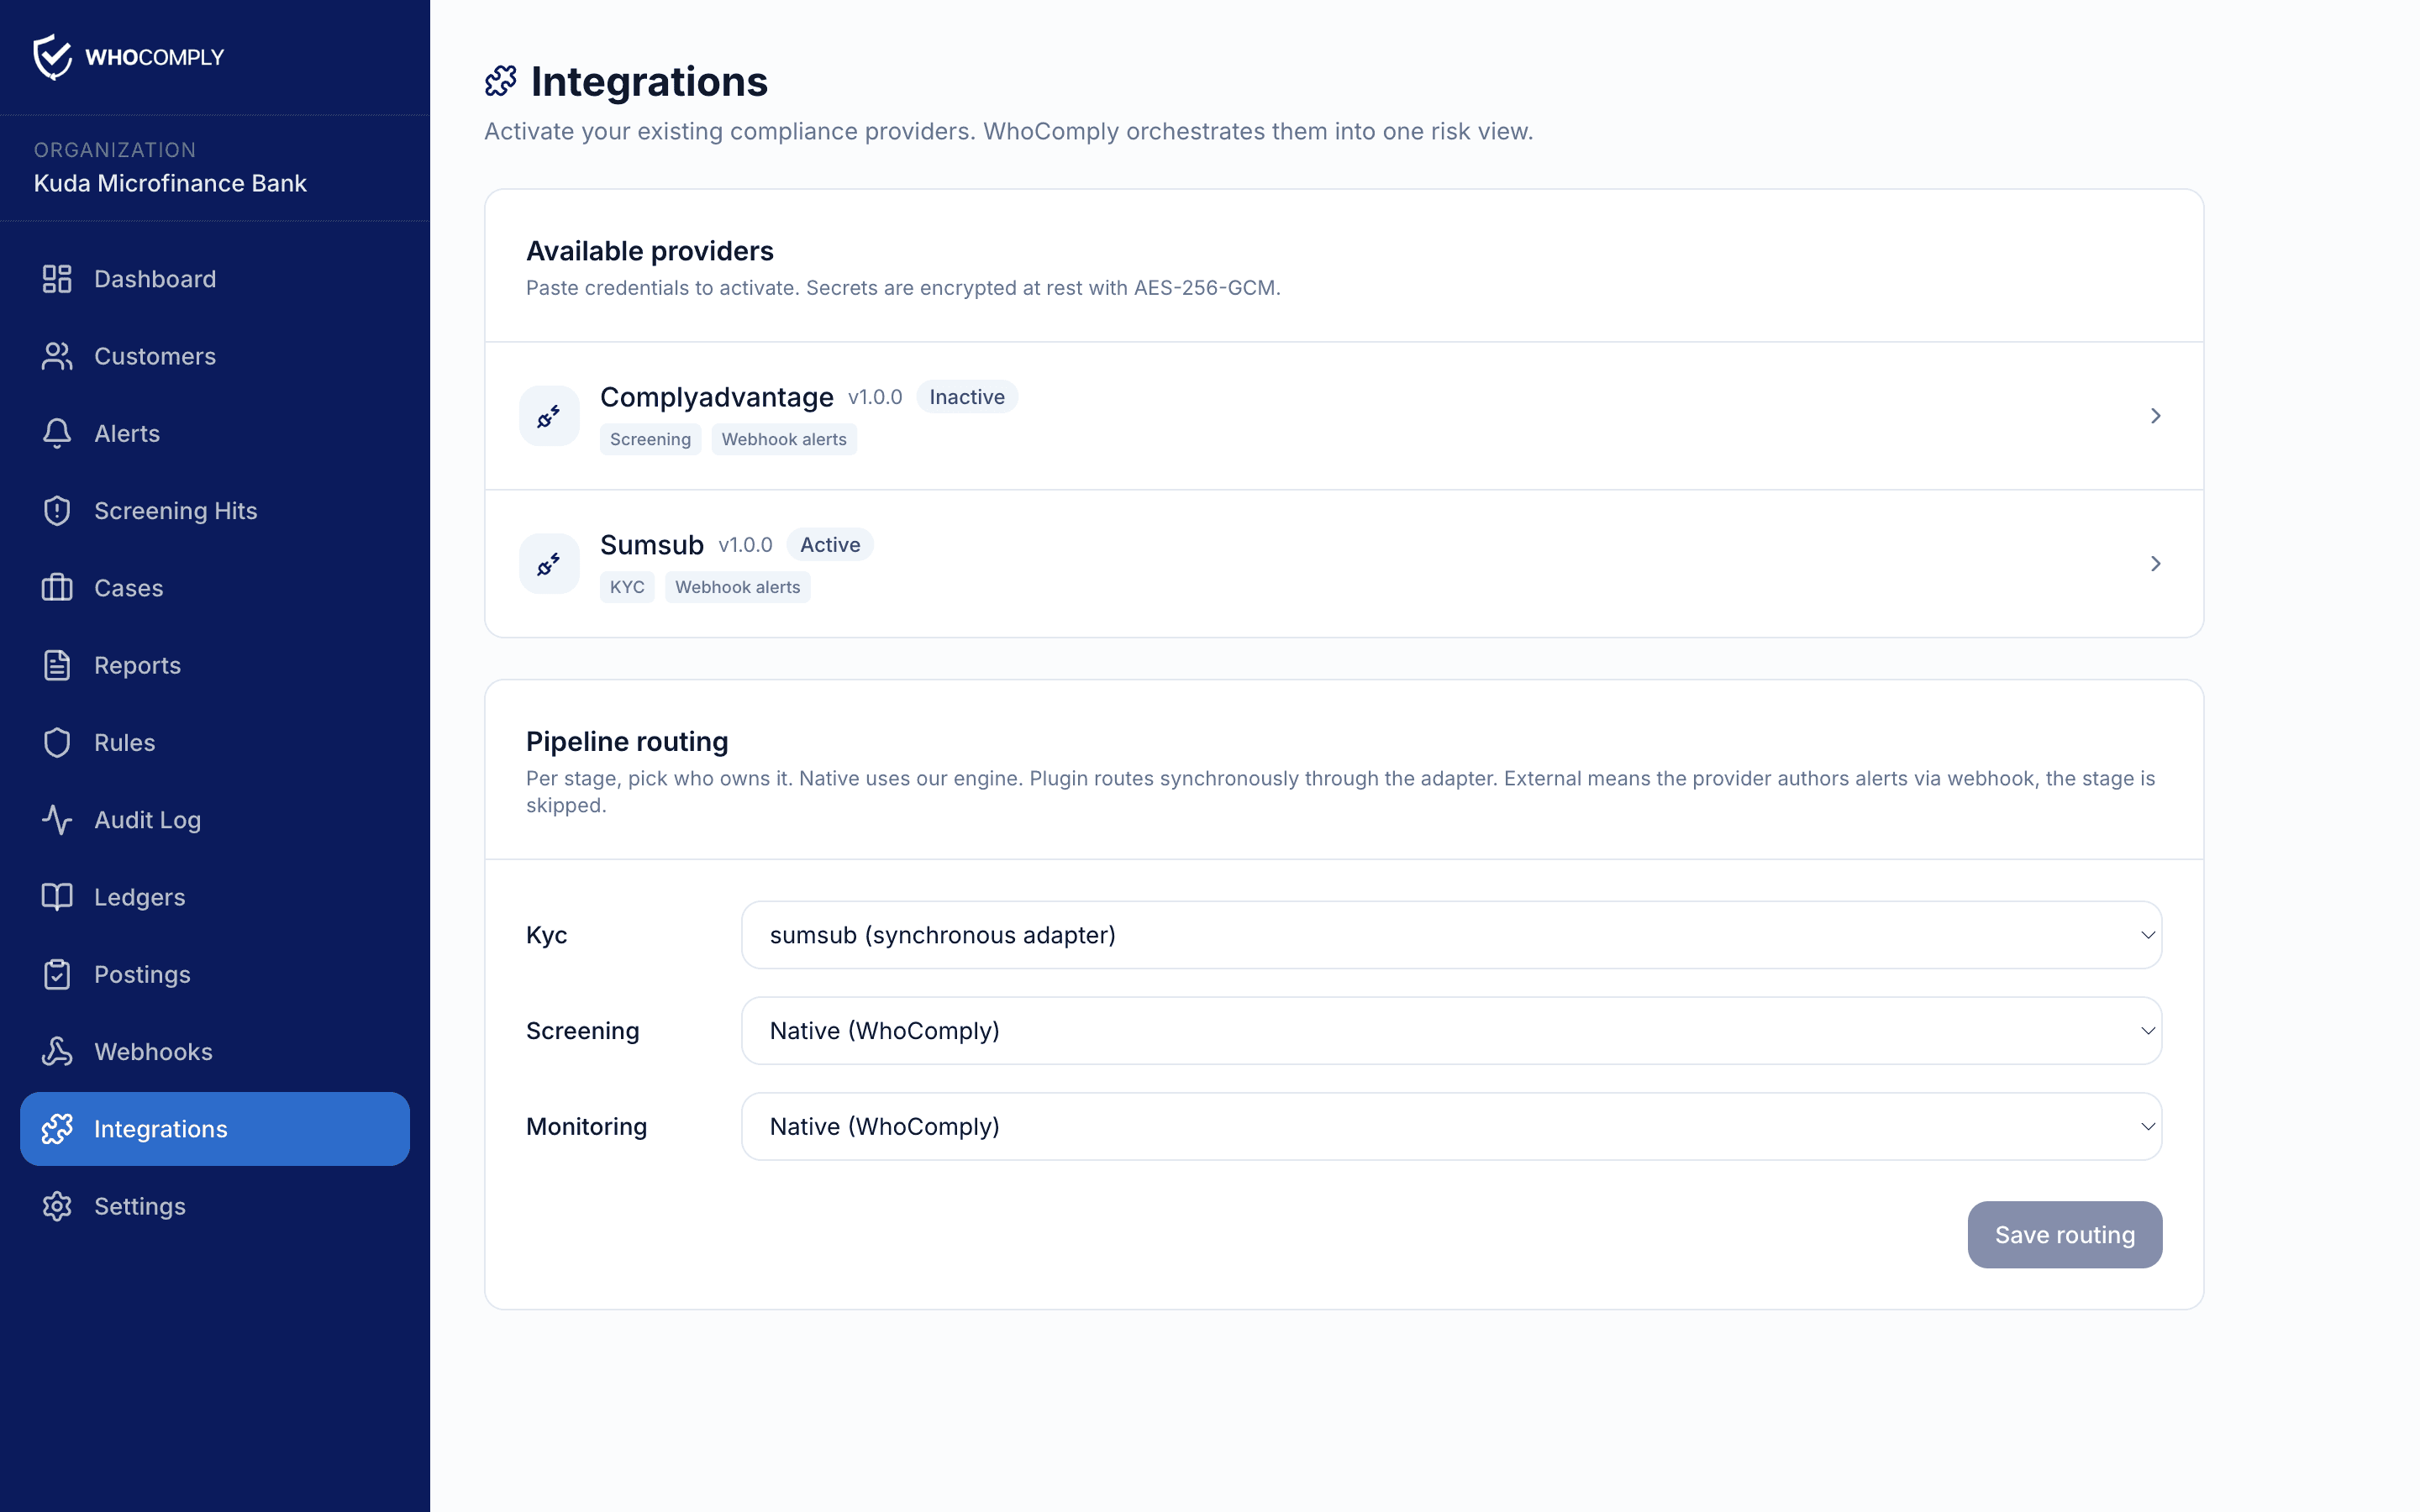Click the Sumsub provider name
The image size is (2420, 1512).
[x=652, y=545]
